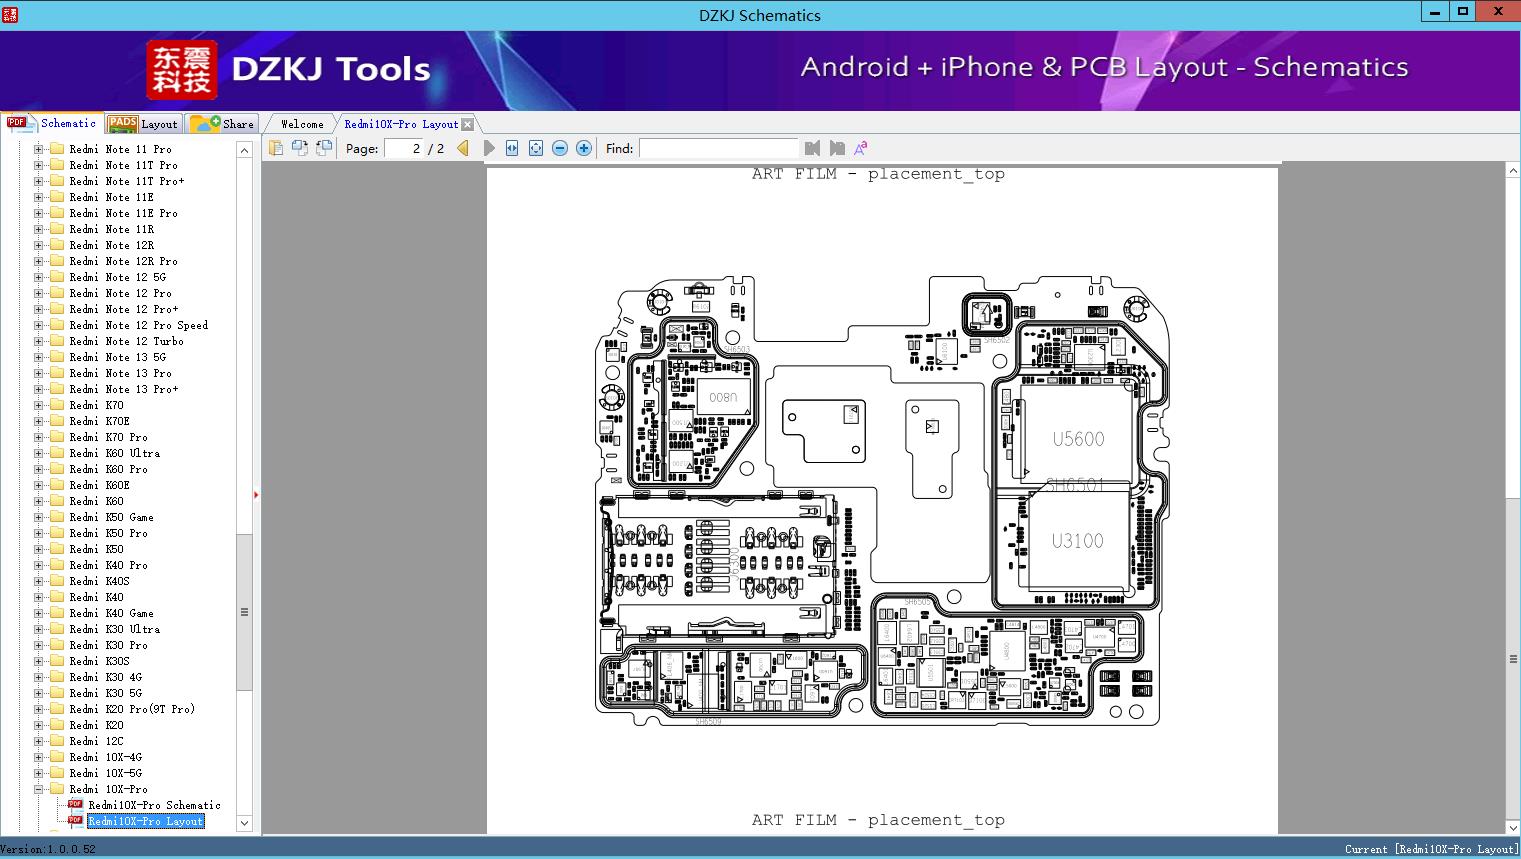Click the Redmi K40 Game folder icon
This screenshot has width=1521, height=859.
click(x=57, y=613)
